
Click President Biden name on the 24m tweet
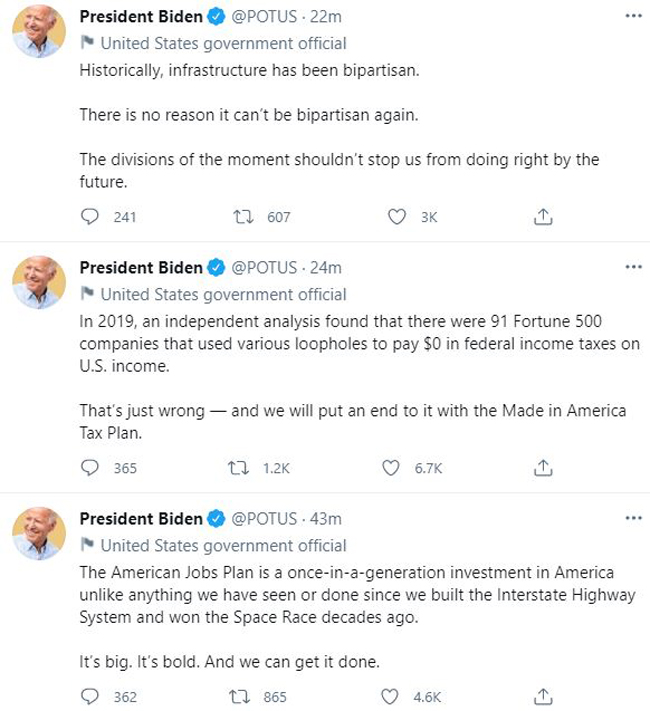click(x=140, y=268)
